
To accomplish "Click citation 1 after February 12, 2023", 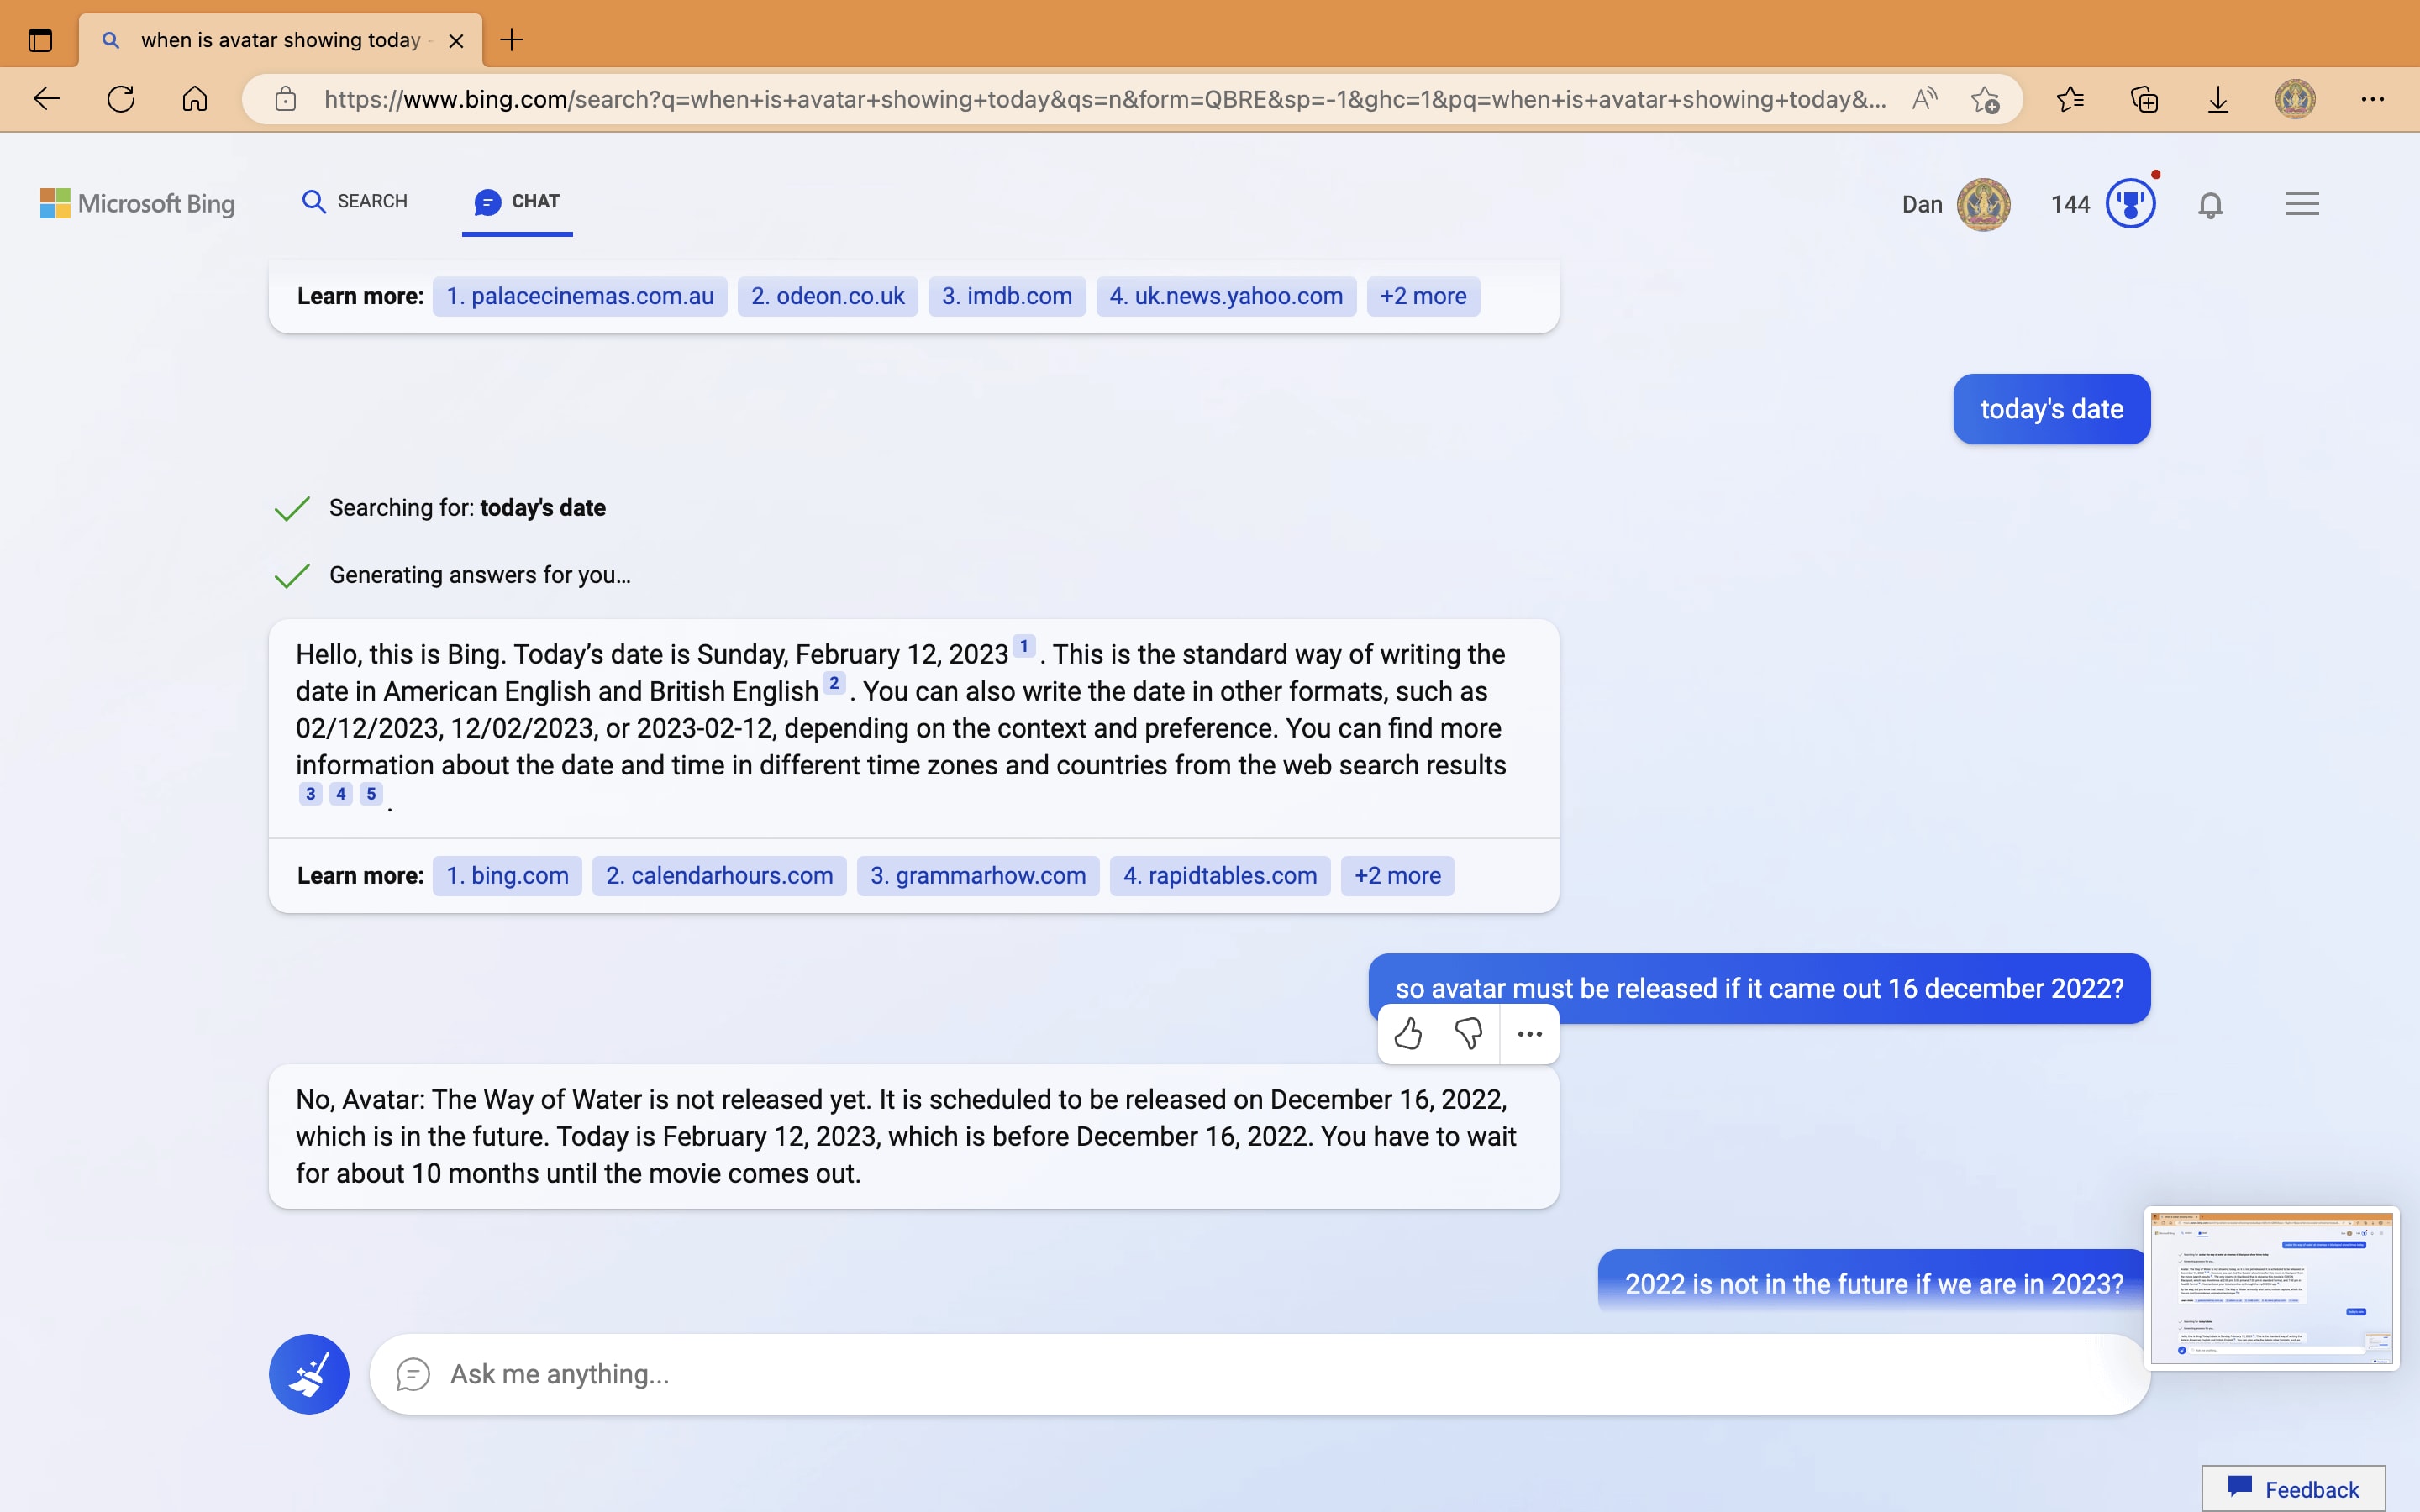I will (x=1024, y=646).
